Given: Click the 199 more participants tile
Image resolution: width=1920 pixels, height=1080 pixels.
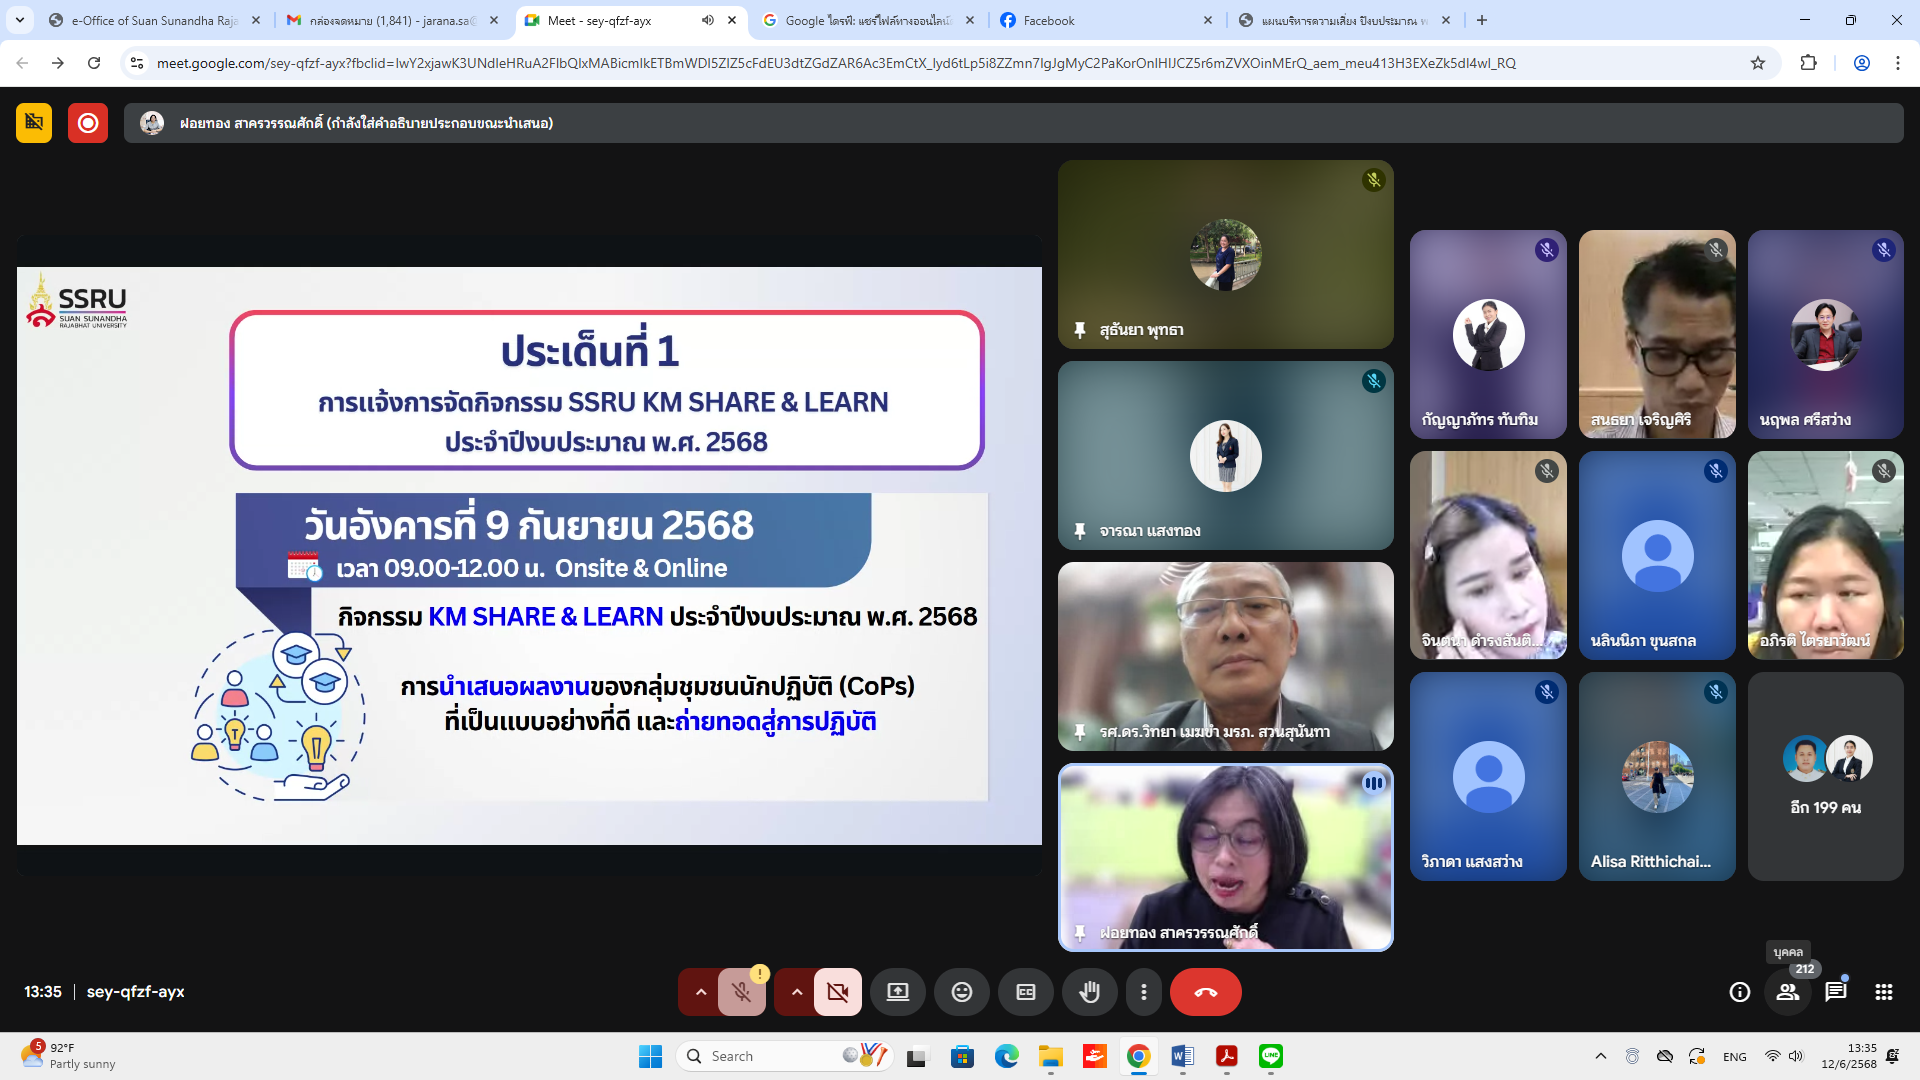Looking at the screenshot, I should click(1825, 776).
